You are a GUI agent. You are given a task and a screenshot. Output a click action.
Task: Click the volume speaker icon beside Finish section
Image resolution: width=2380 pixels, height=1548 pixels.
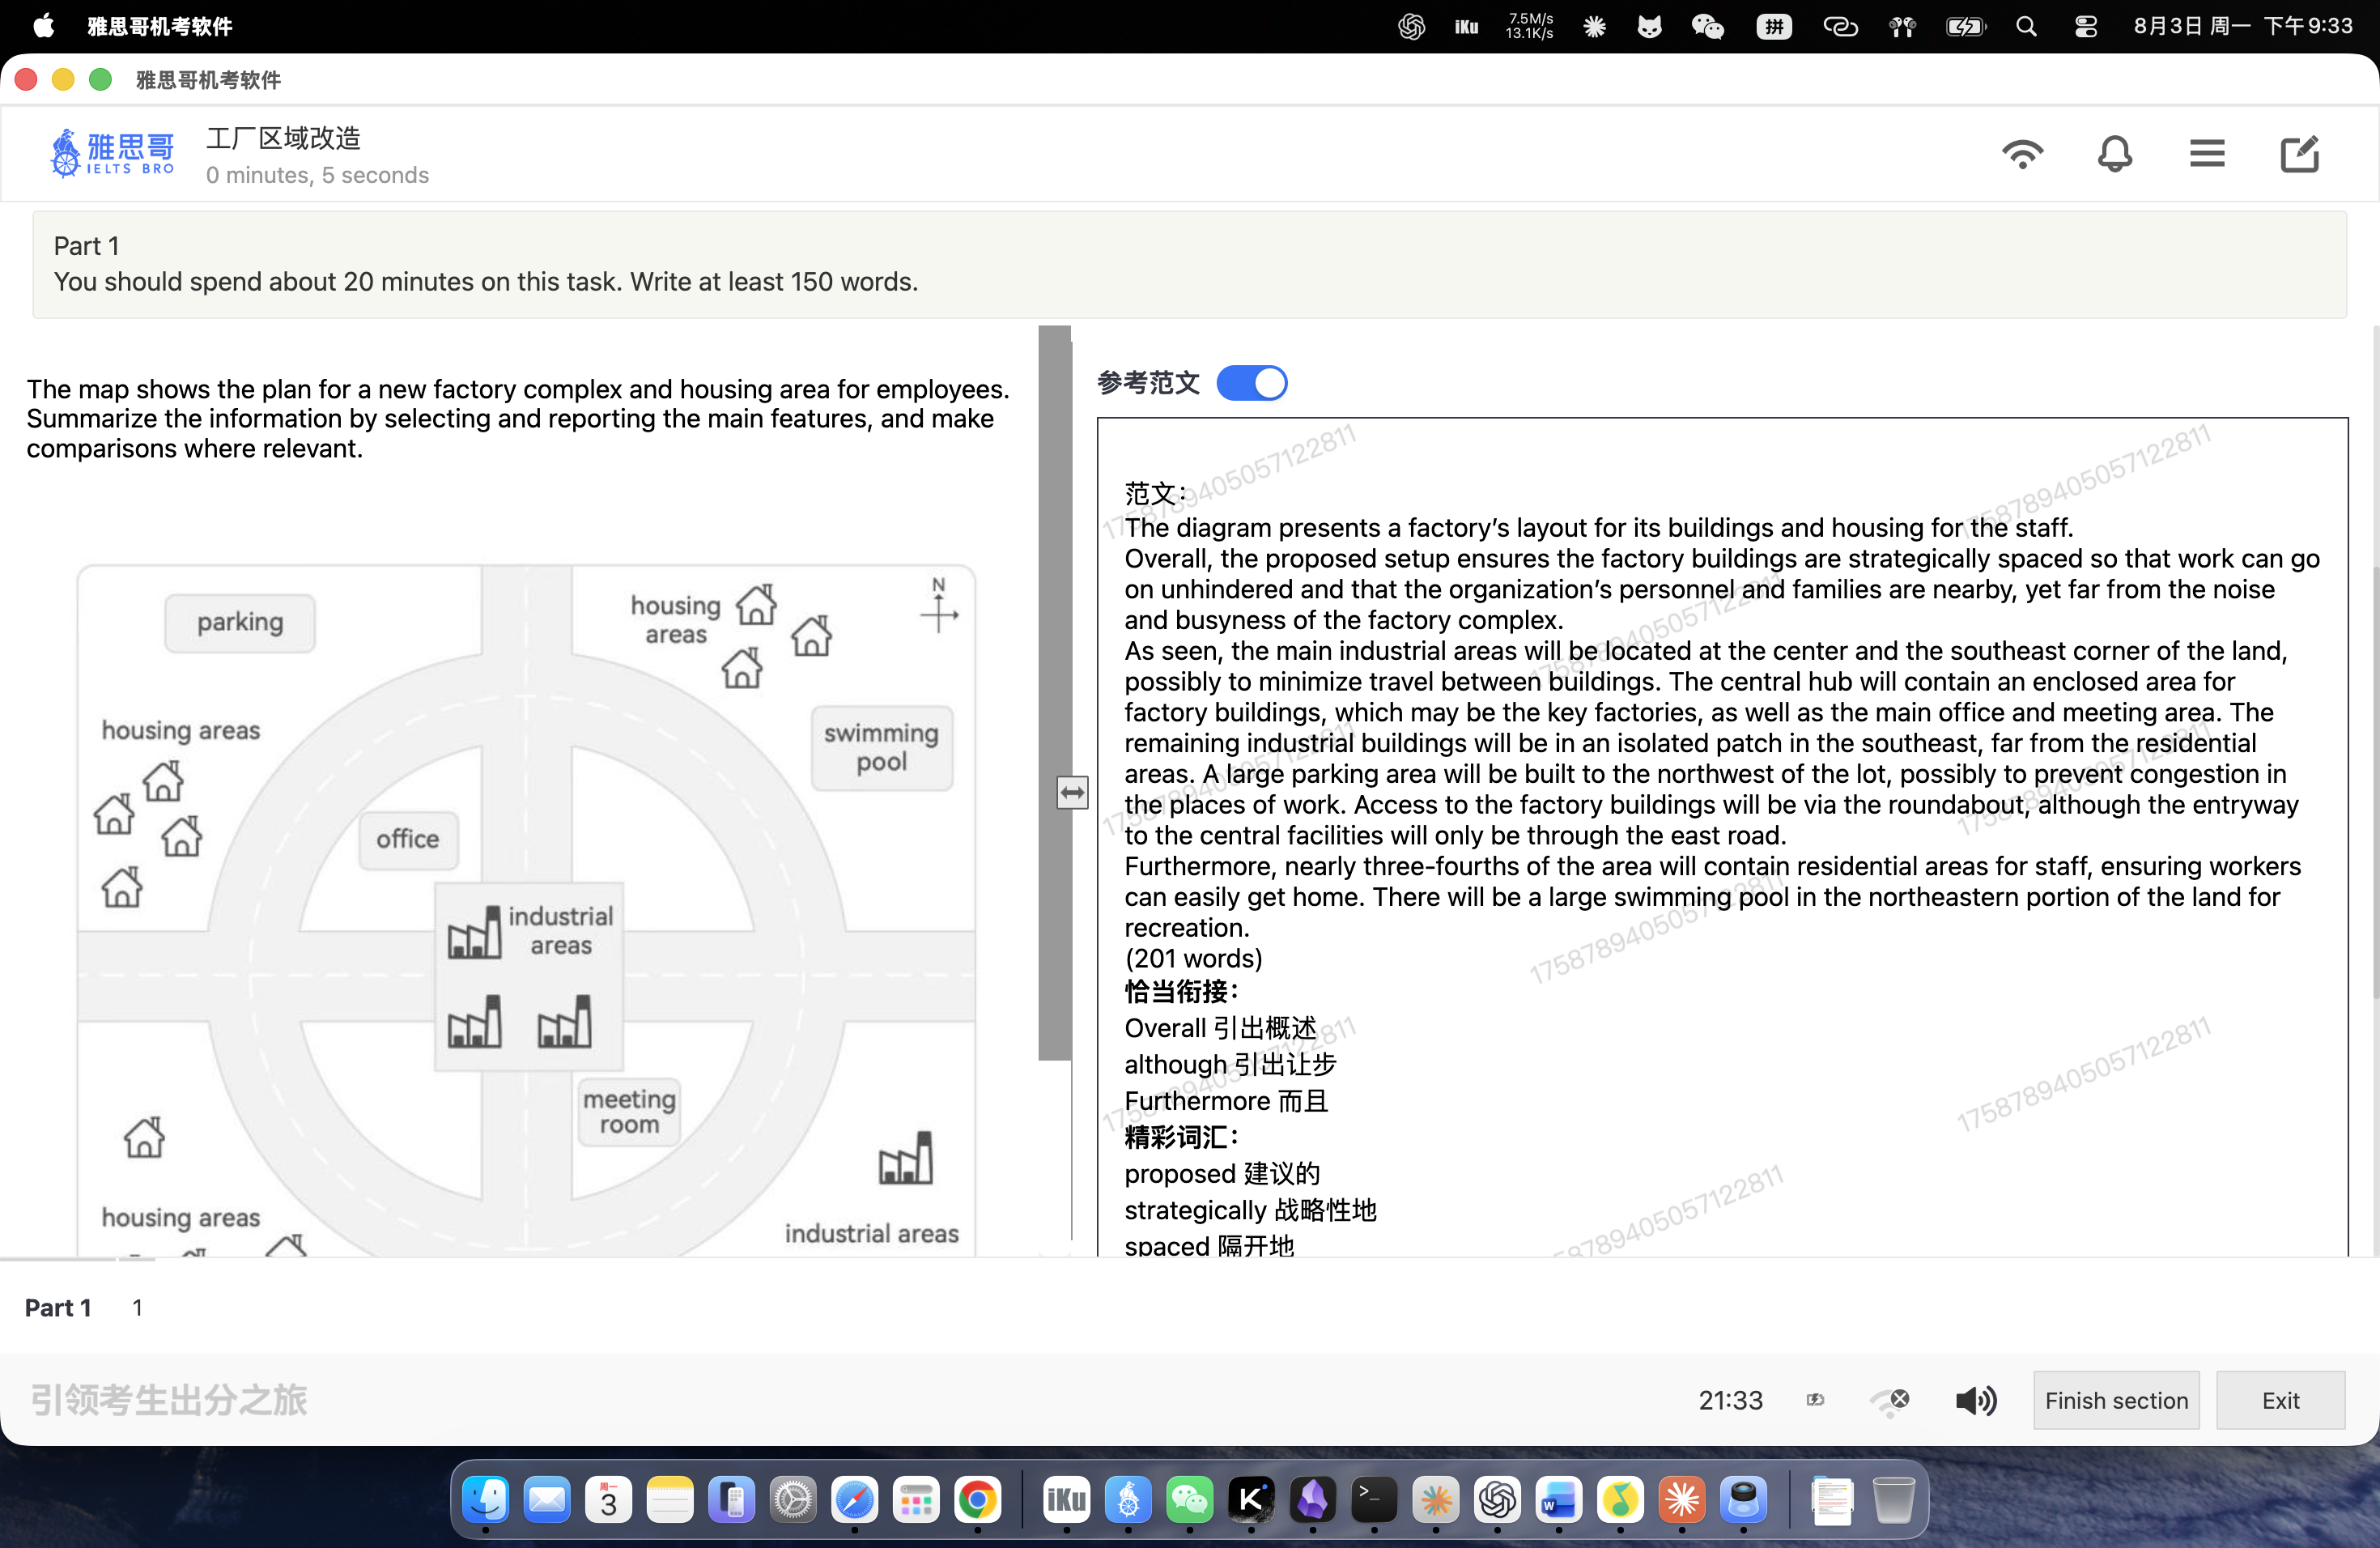click(1976, 1400)
